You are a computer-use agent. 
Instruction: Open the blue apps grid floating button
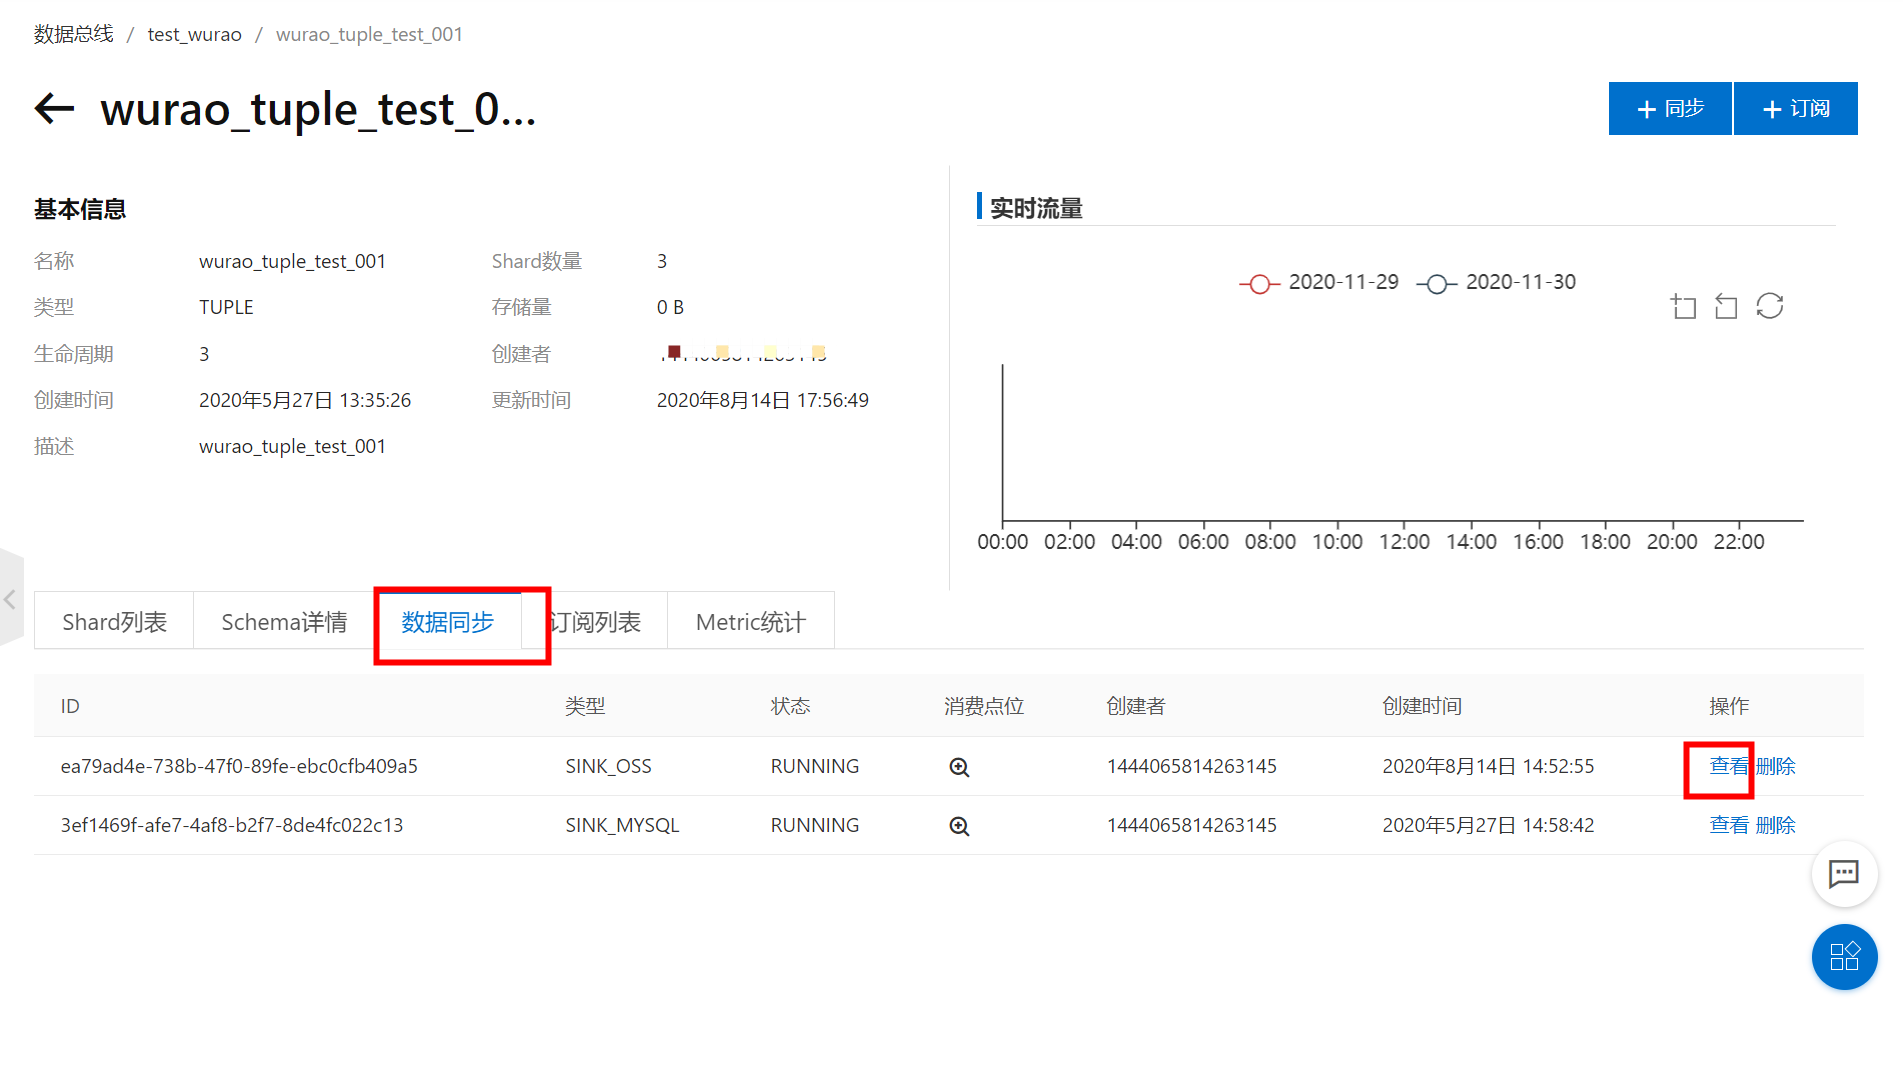(x=1844, y=957)
